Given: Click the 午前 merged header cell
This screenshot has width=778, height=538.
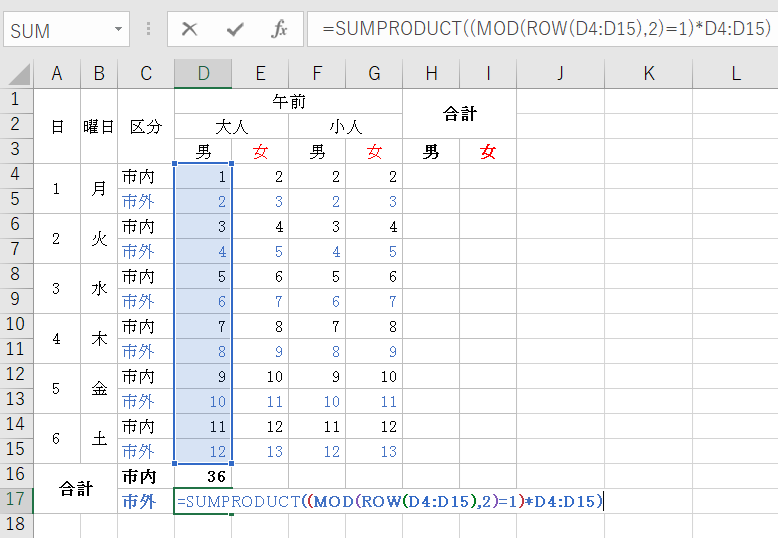Looking at the screenshot, I should tap(288, 101).
